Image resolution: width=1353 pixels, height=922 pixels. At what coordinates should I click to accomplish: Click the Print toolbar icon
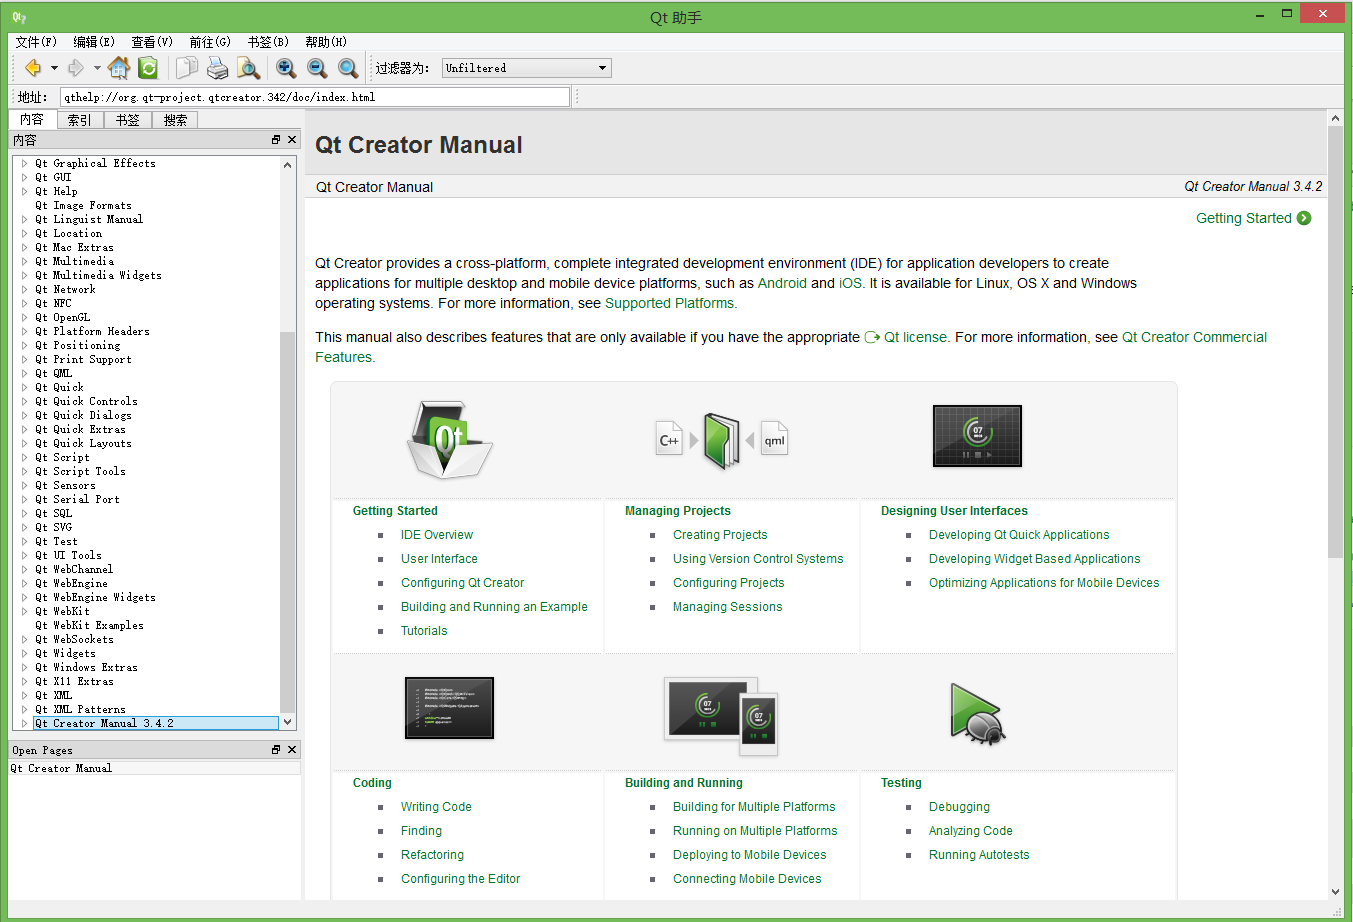(217, 68)
